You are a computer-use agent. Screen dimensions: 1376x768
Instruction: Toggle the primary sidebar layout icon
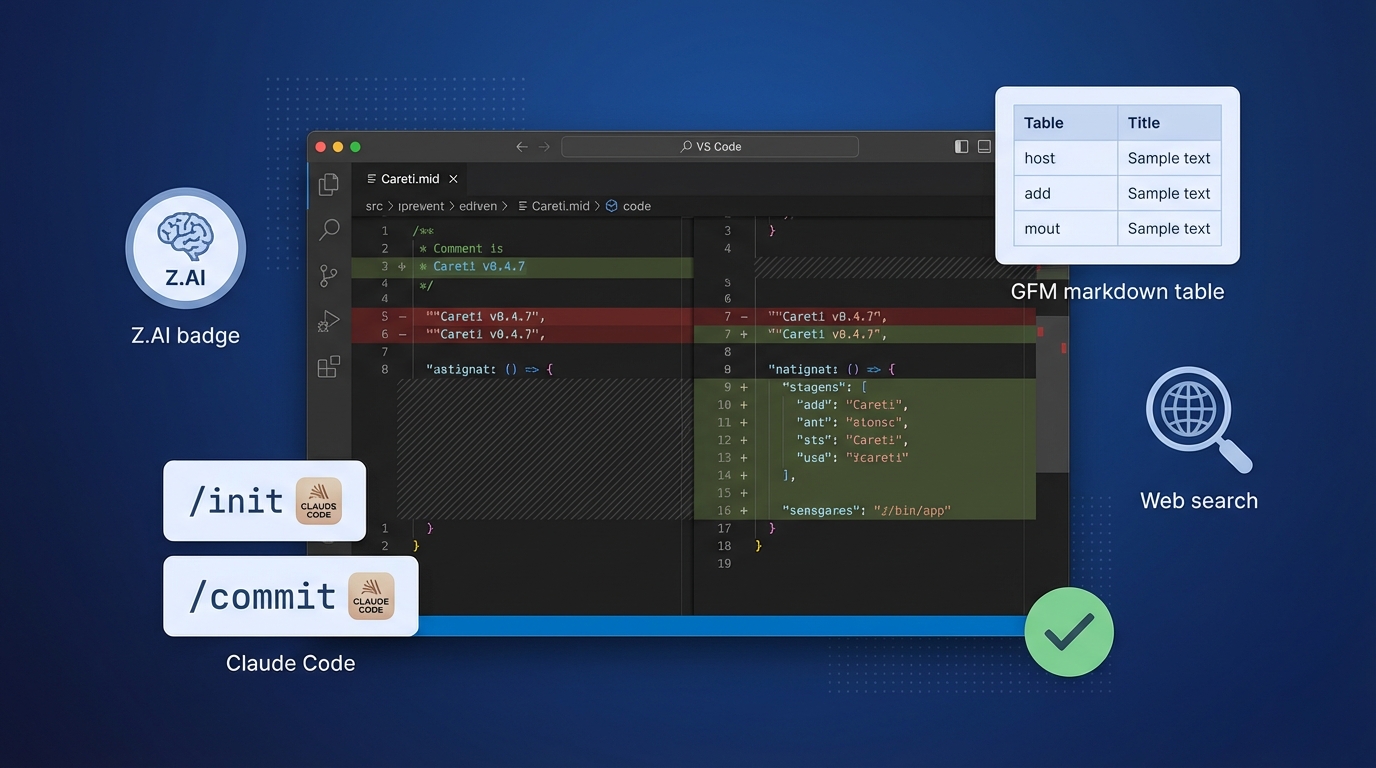961,147
